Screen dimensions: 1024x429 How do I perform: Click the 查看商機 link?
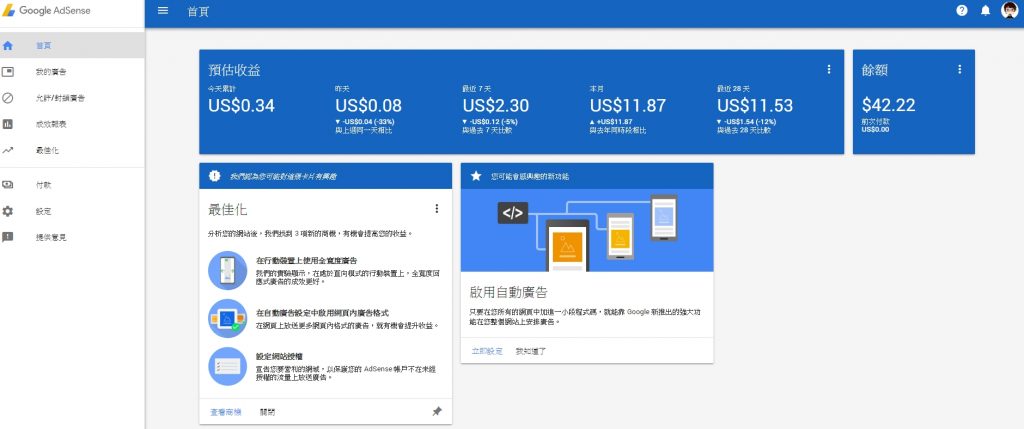click(x=225, y=411)
